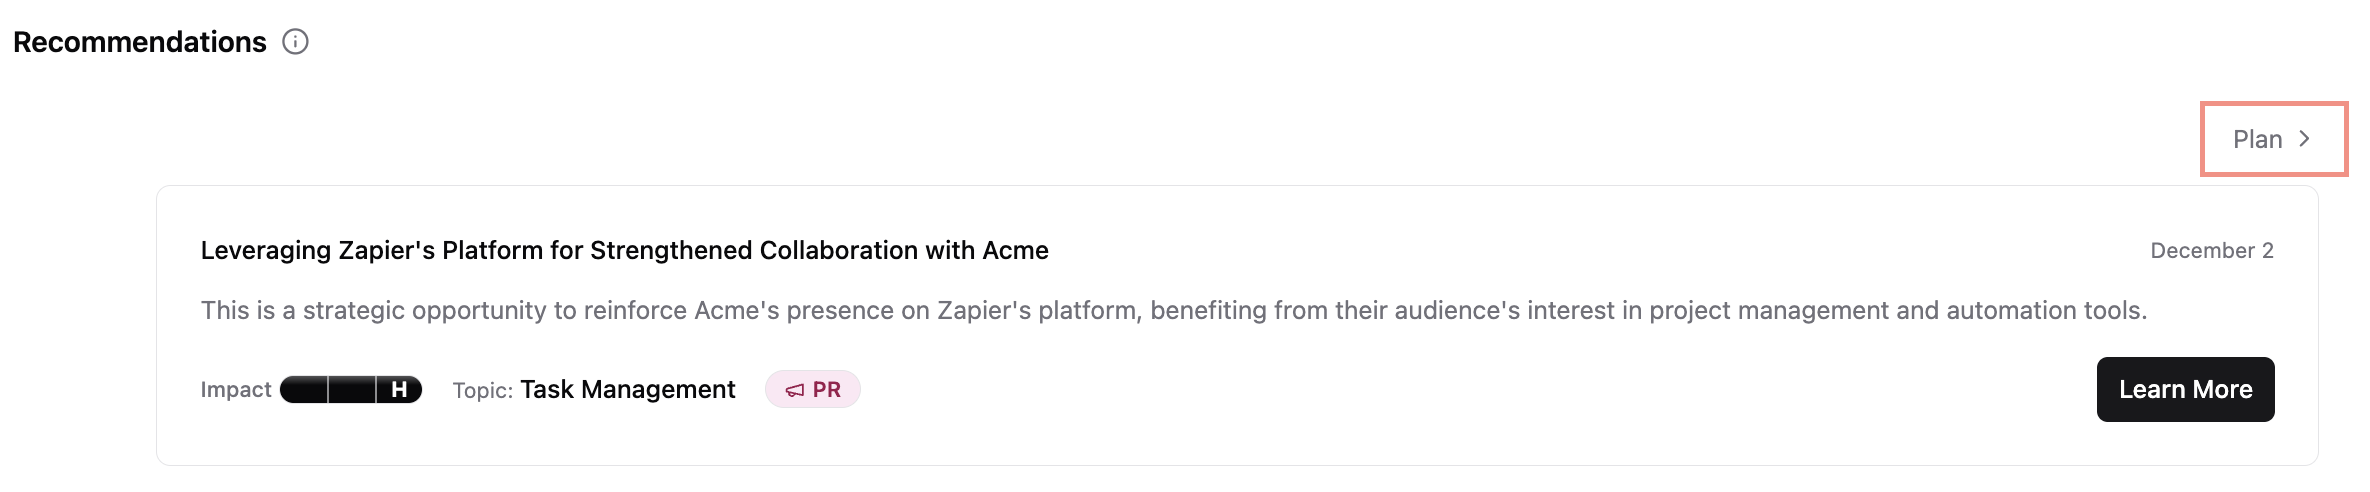Click the 'H' high segment of the Impact bar

pyautogui.click(x=399, y=390)
